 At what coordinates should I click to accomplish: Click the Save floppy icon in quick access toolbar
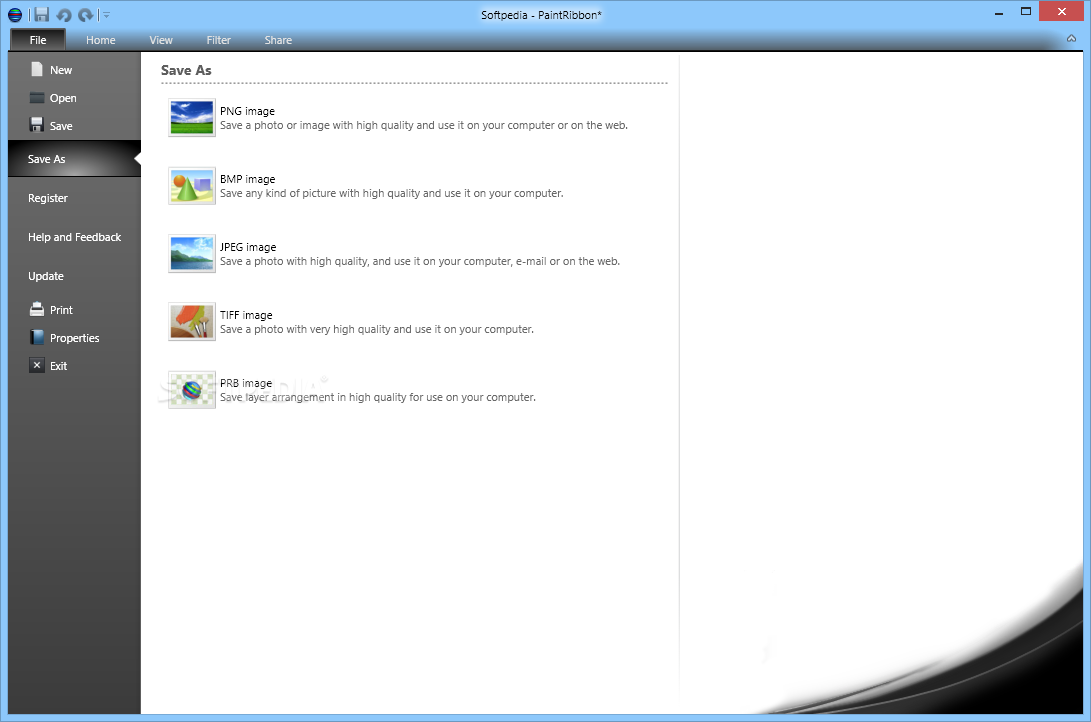point(42,15)
